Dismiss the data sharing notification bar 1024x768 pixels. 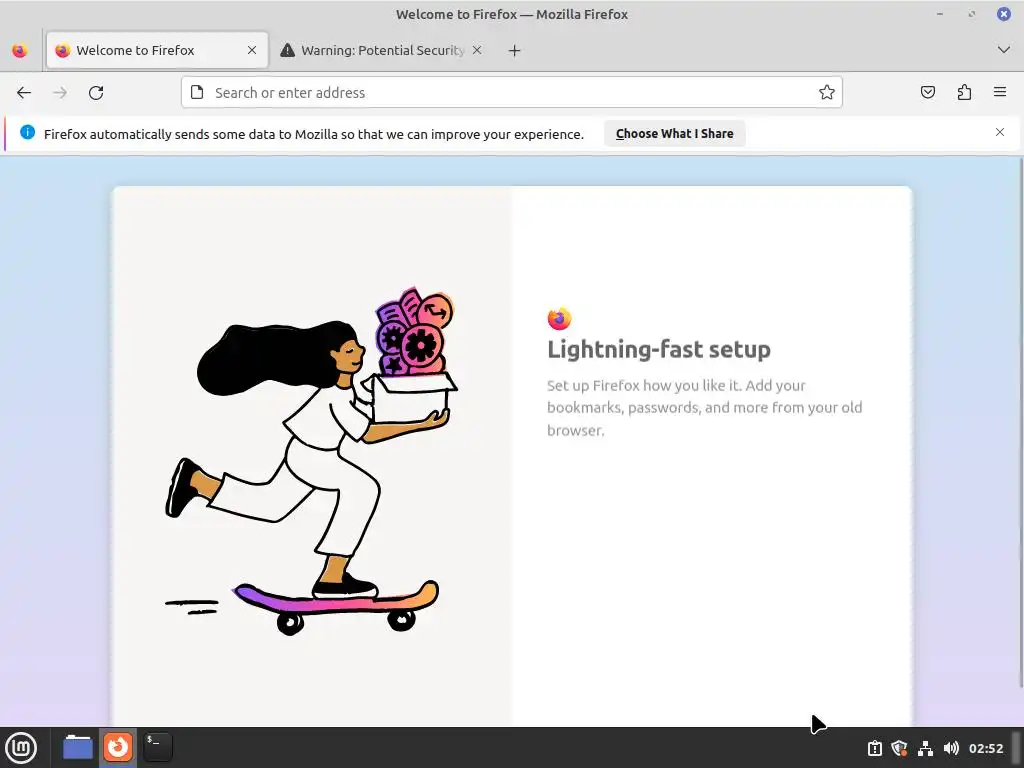(x=1000, y=132)
